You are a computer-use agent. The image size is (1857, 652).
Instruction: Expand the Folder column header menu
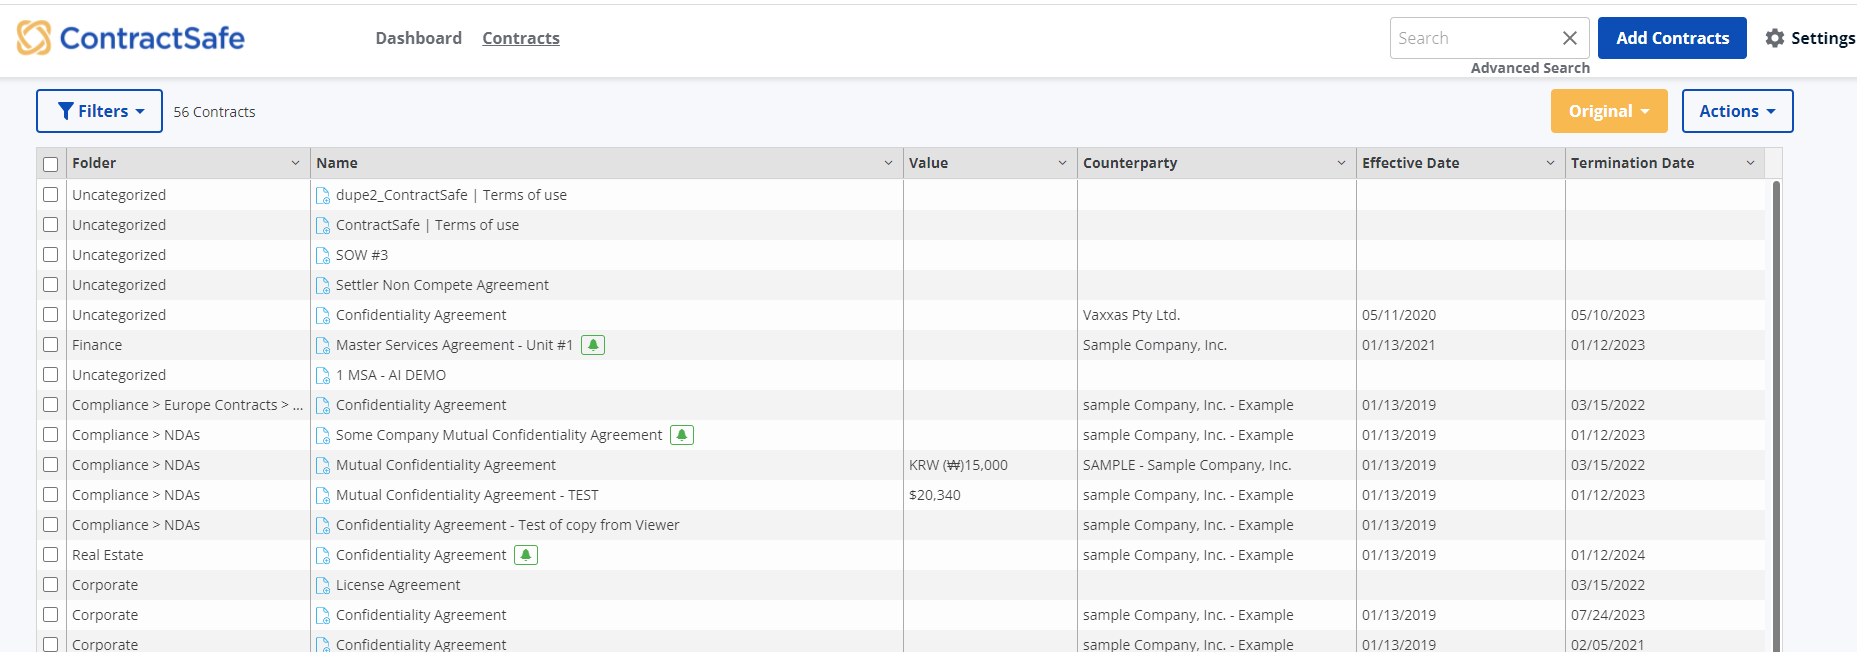coord(295,163)
